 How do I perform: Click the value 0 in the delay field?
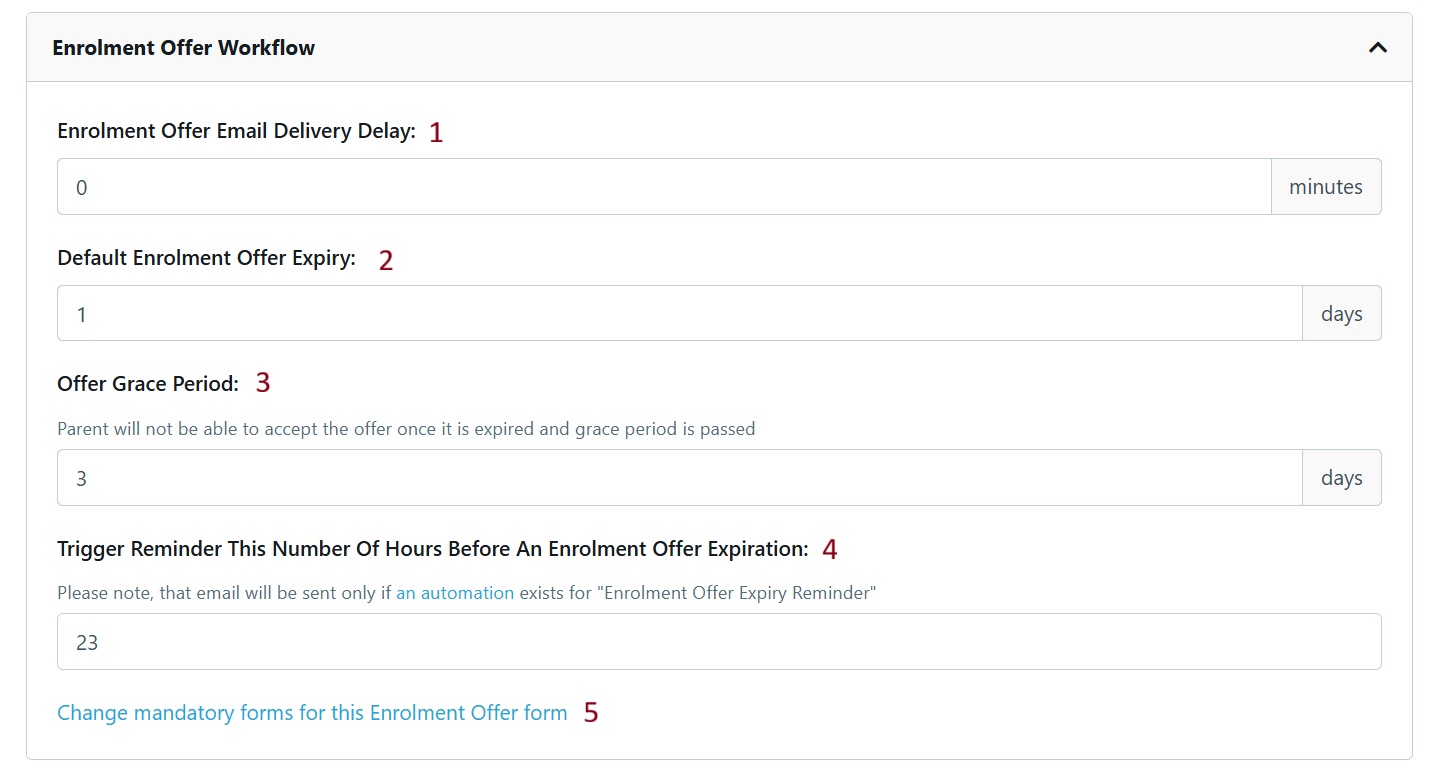click(x=82, y=186)
